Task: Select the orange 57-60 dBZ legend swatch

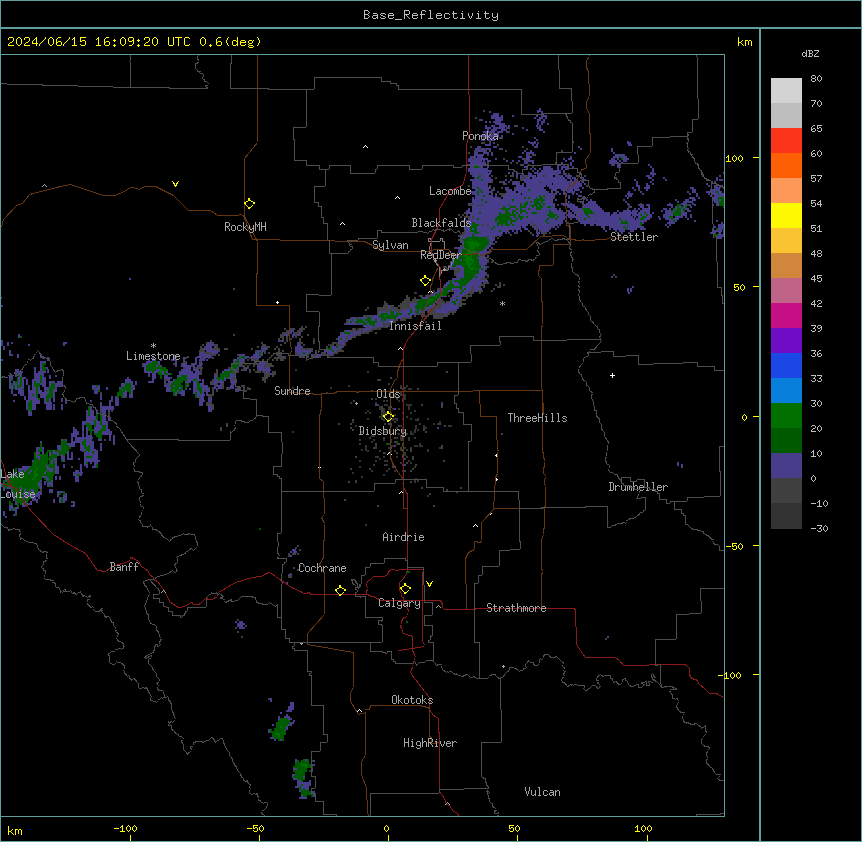Action: (x=786, y=165)
